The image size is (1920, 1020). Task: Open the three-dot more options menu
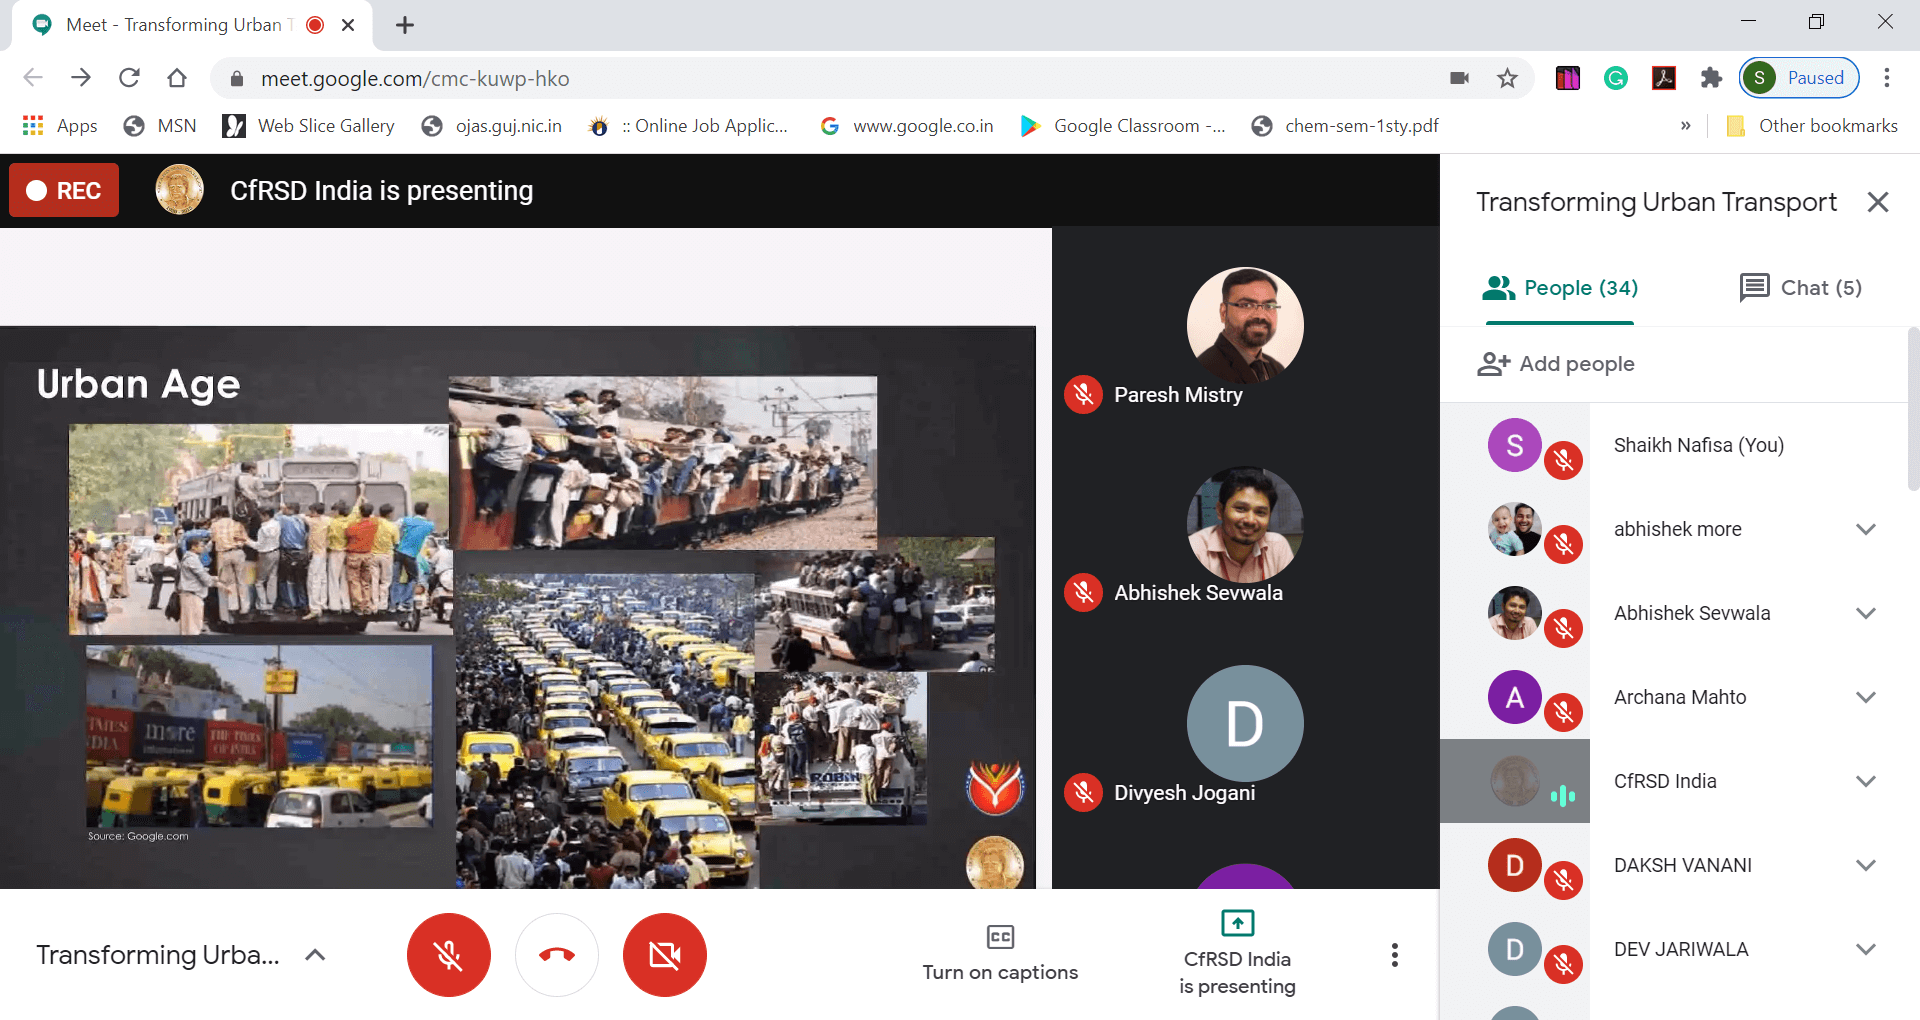tap(1394, 955)
